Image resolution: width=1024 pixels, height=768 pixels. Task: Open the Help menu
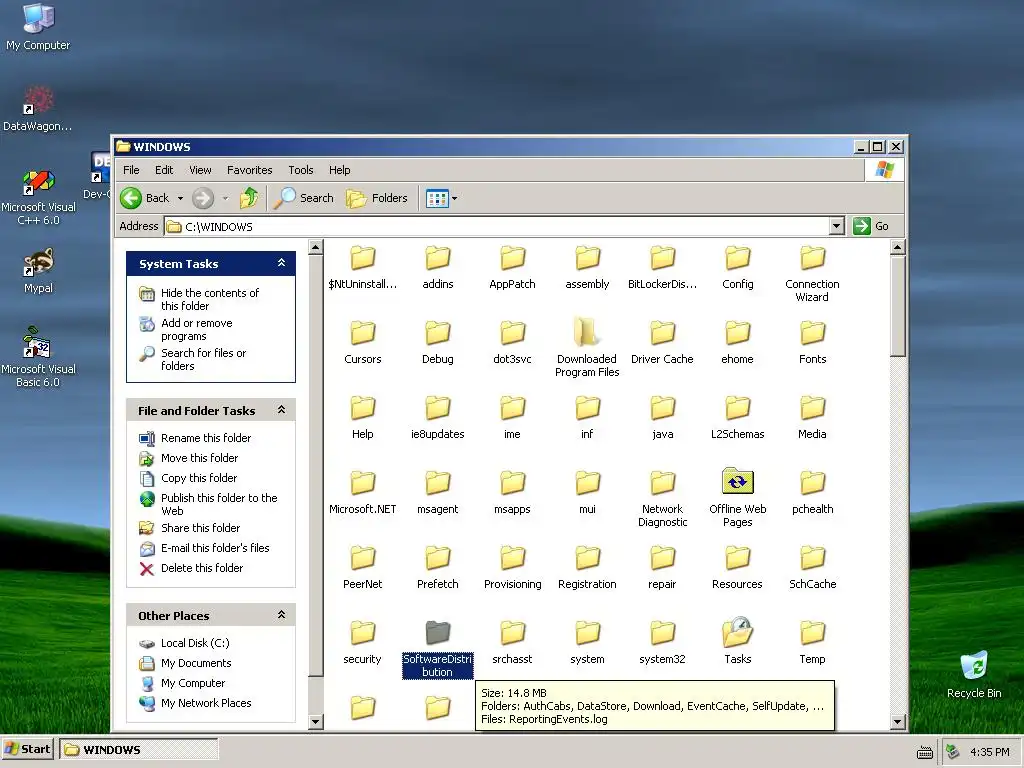pos(339,170)
